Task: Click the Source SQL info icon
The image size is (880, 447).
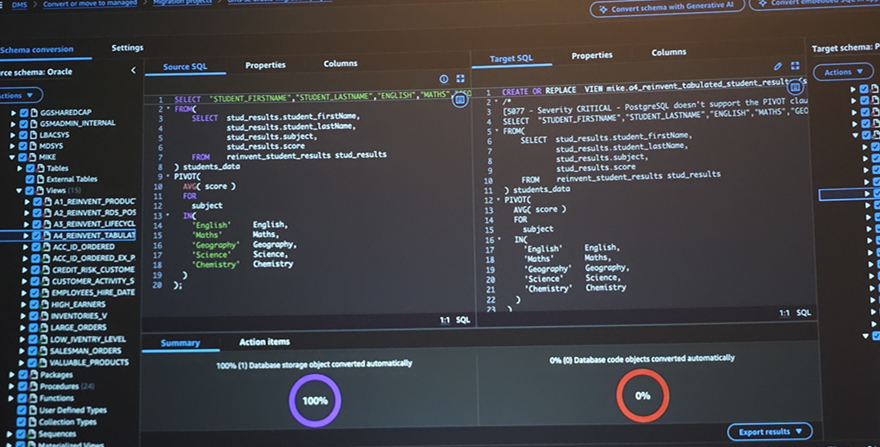Action: point(444,79)
